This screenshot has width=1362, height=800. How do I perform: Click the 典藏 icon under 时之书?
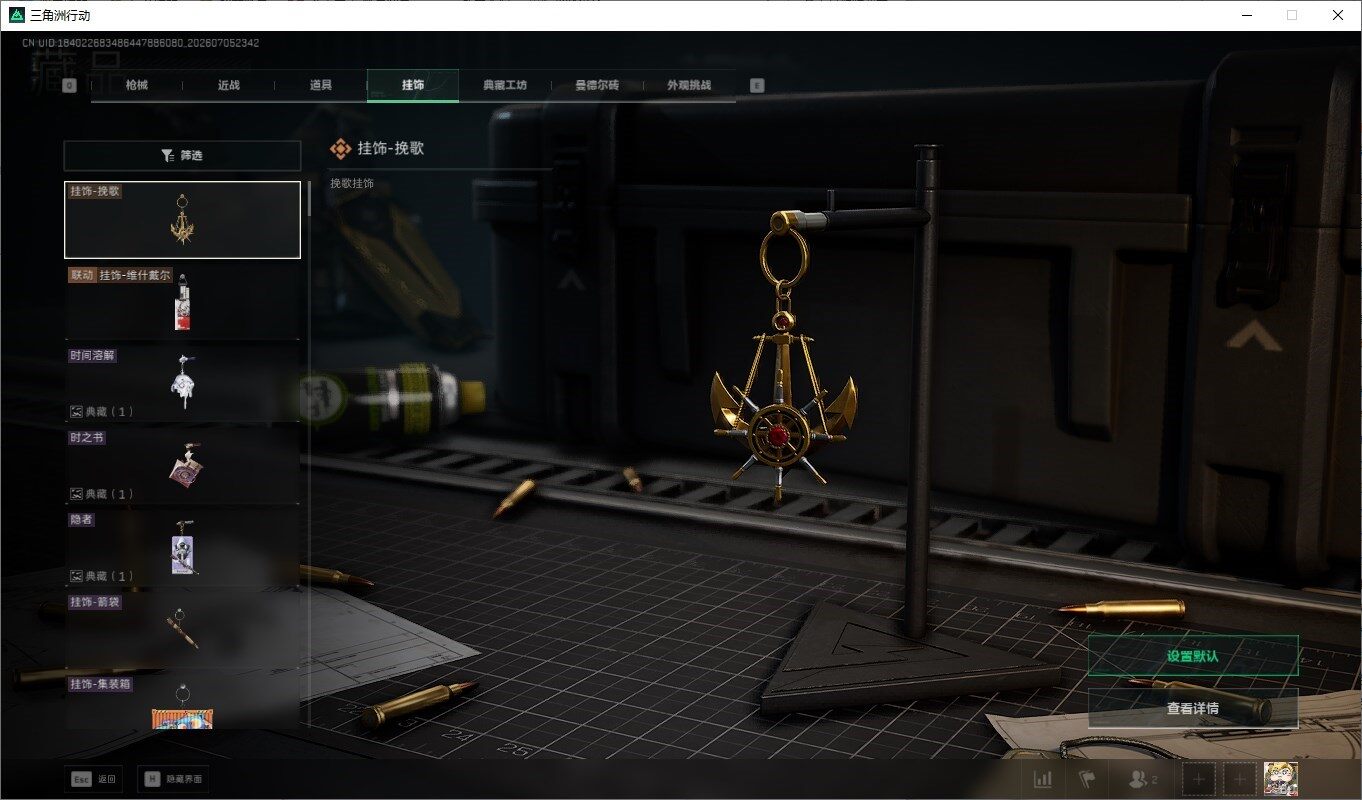[76, 494]
